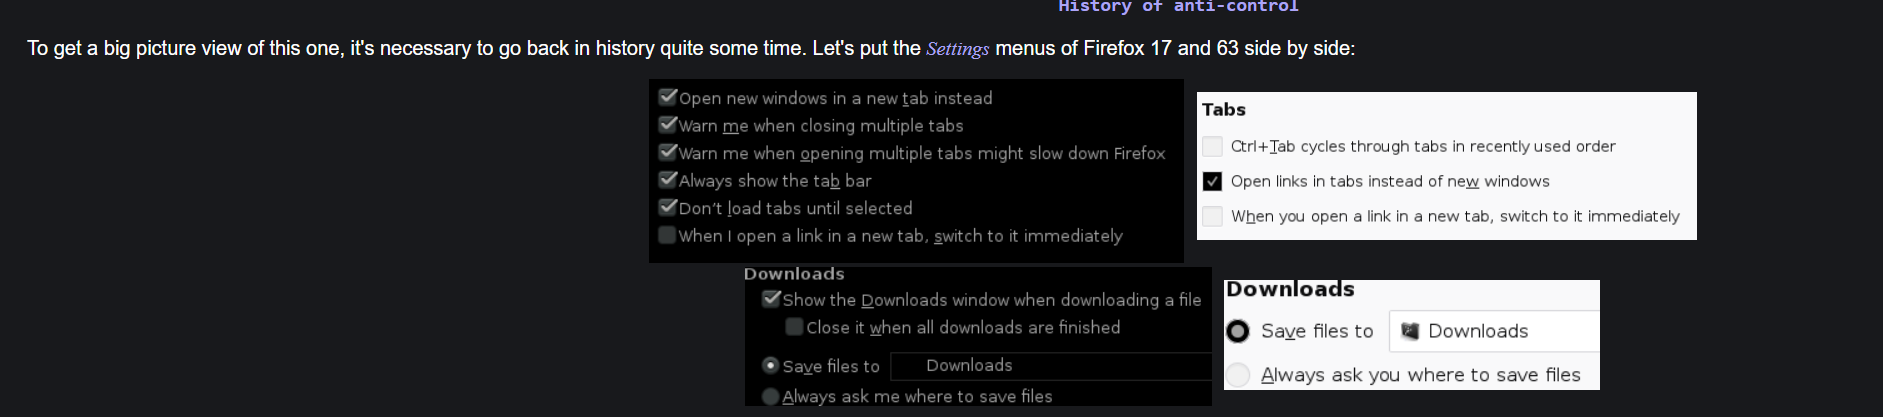Viewport: 1883px width, 417px height.
Task: Click the 'History of anti-control' heading
Action: click(x=1178, y=7)
